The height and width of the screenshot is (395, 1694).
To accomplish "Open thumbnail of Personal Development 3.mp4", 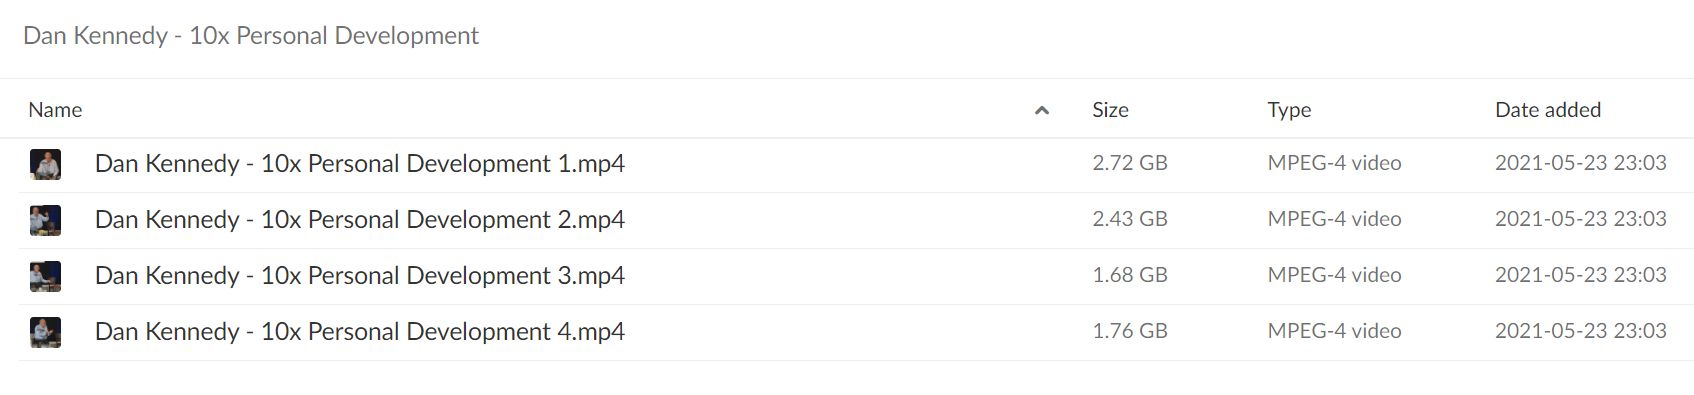I will (45, 276).
